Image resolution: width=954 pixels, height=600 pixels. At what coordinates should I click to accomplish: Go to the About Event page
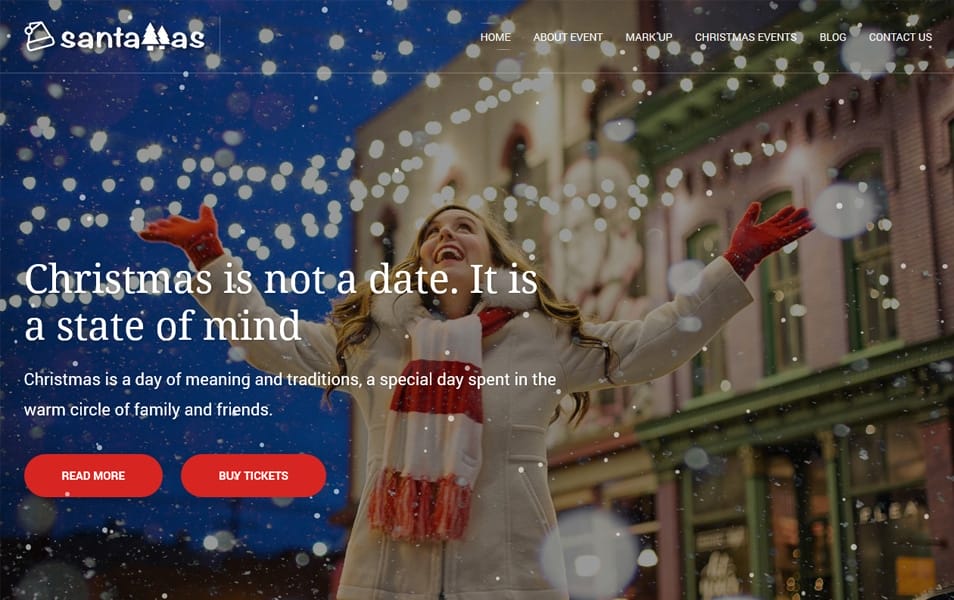568,37
